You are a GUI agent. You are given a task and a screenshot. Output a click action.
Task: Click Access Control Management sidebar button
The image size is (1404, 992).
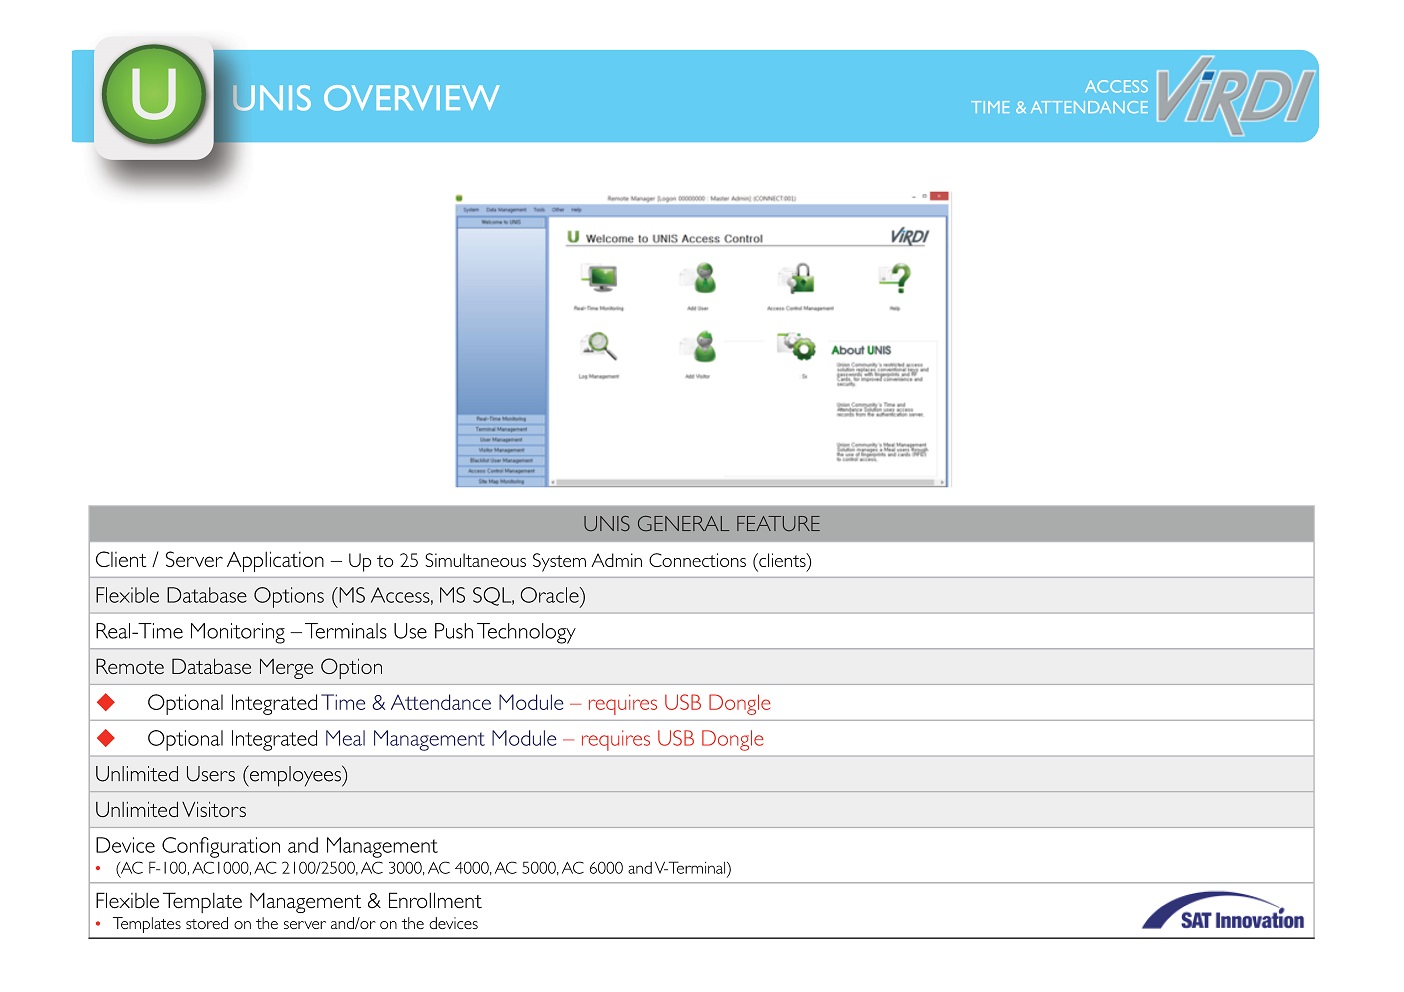click(501, 471)
